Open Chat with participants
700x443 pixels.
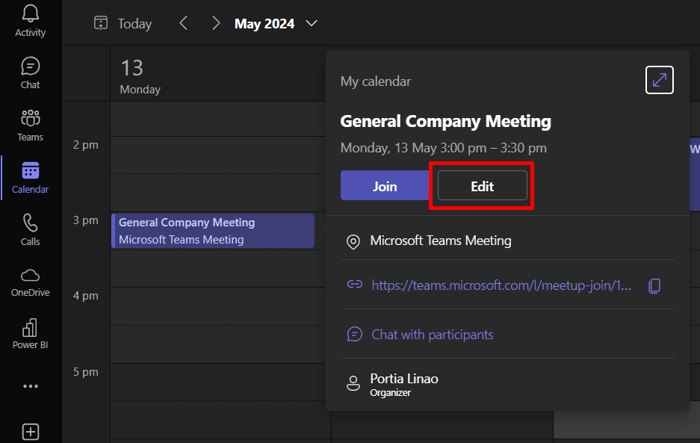click(432, 334)
